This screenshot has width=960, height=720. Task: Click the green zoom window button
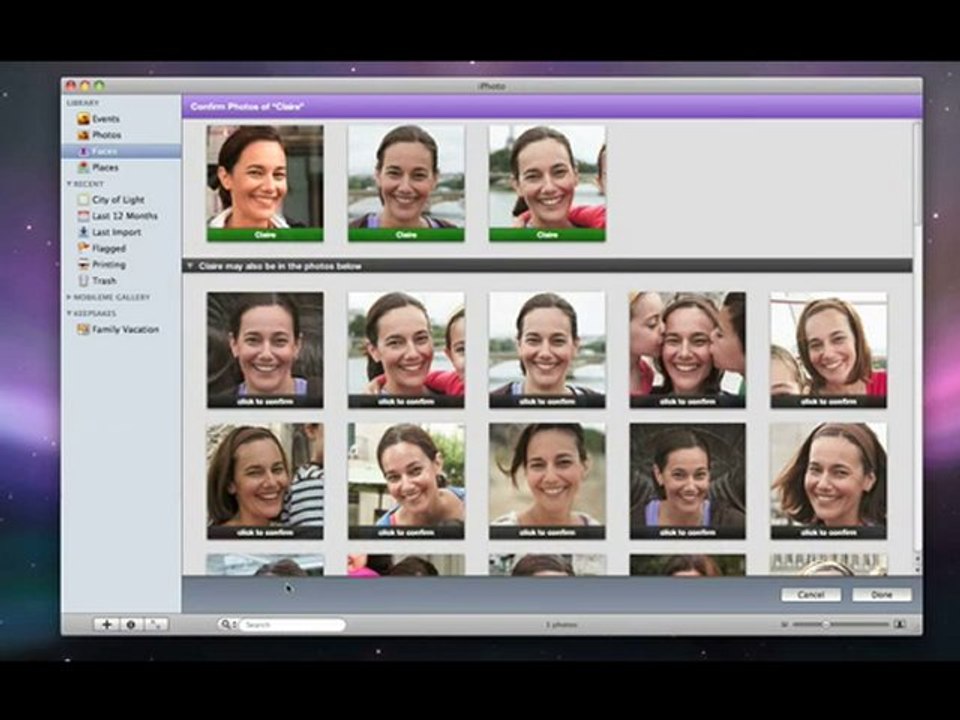(x=99, y=86)
